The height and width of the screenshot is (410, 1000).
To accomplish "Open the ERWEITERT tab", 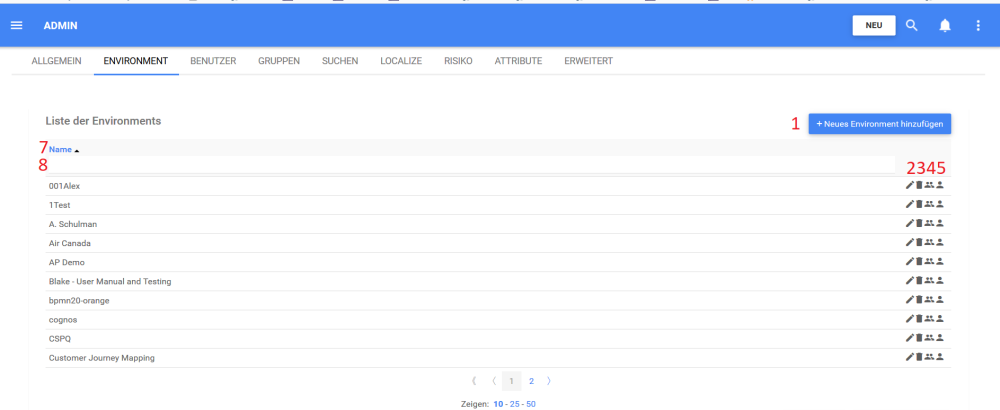I will (x=588, y=61).
